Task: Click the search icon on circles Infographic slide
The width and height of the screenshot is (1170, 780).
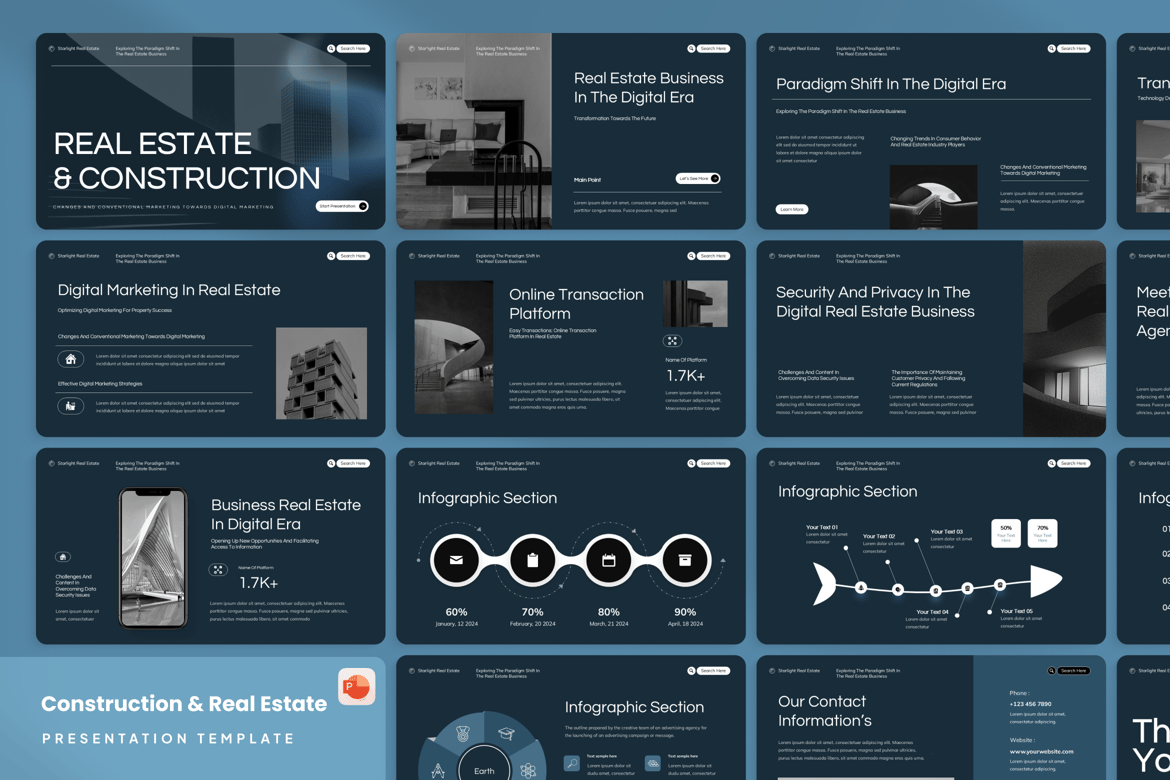Action: click(691, 464)
